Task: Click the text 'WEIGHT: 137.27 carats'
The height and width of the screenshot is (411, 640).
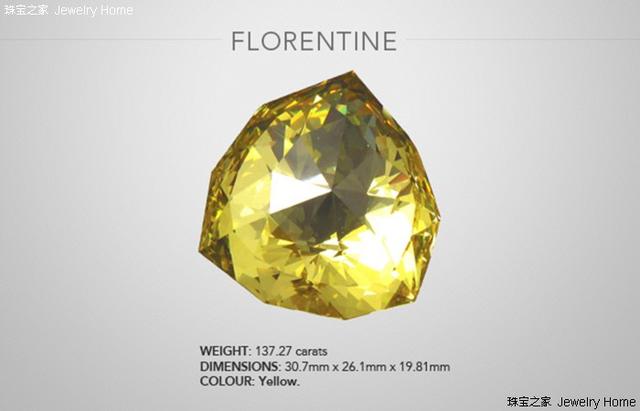Action: 263,351
